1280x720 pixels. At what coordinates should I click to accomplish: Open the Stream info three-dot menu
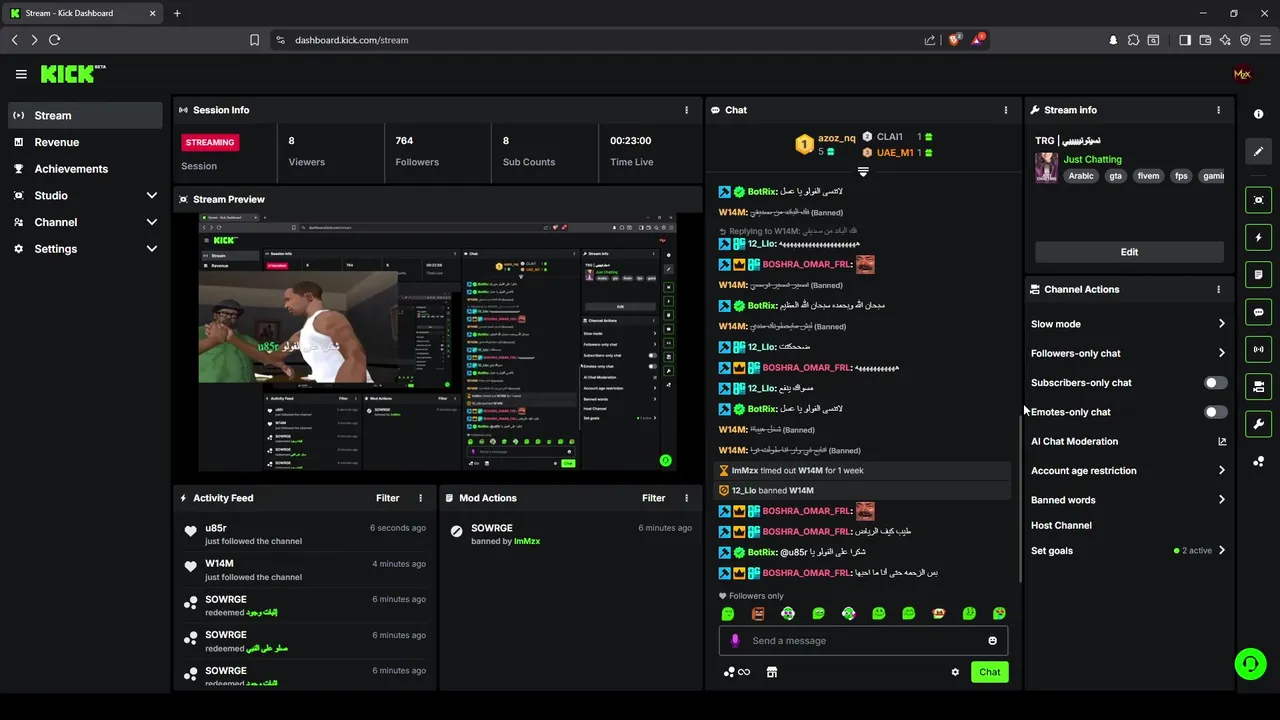click(x=1218, y=110)
